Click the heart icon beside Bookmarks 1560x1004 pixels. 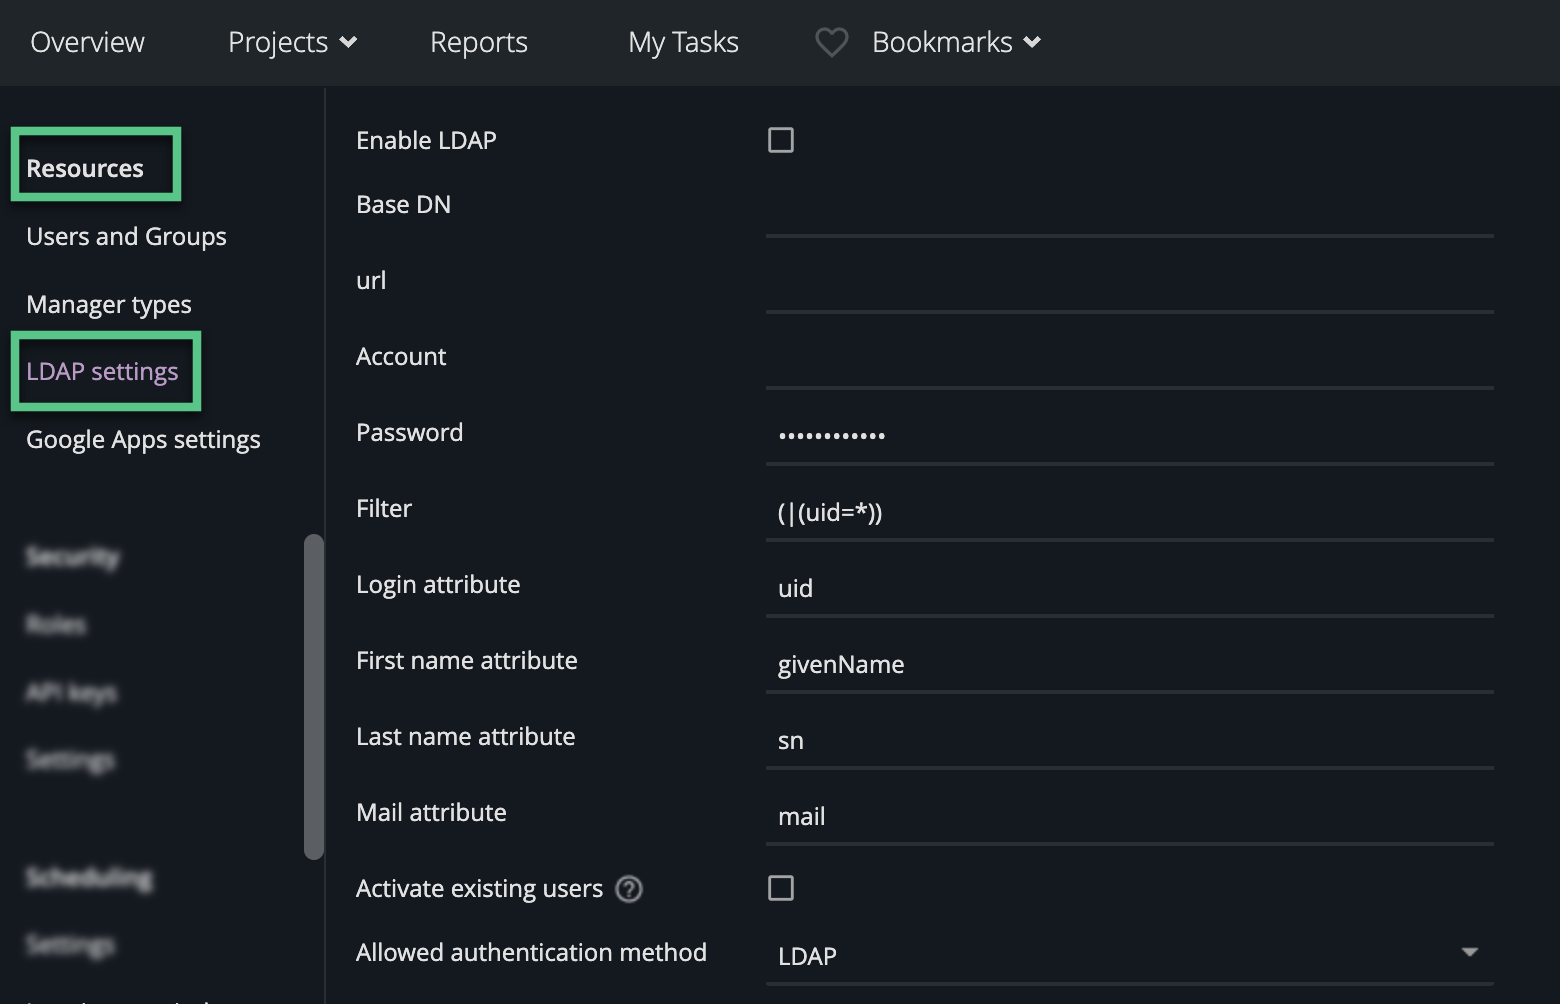click(831, 42)
